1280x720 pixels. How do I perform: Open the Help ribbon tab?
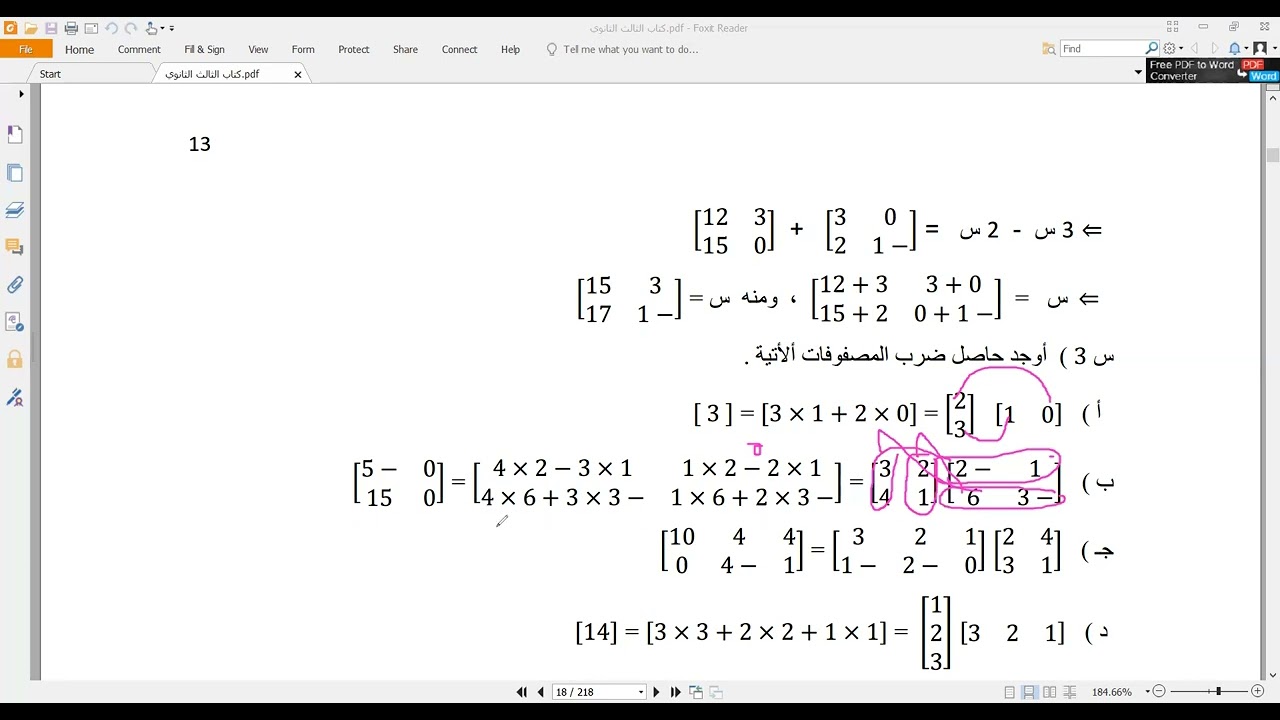pos(510,49)
